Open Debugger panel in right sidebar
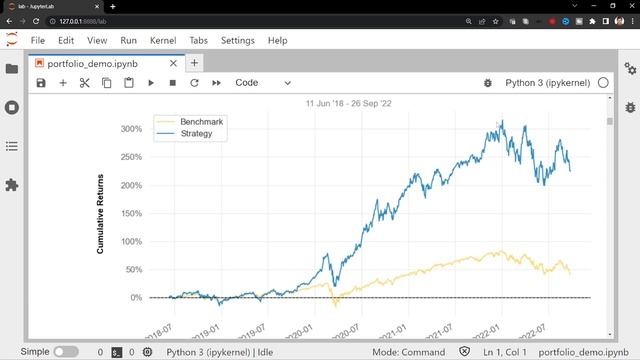Screen dimensions: 640x360 pos(630,108)
